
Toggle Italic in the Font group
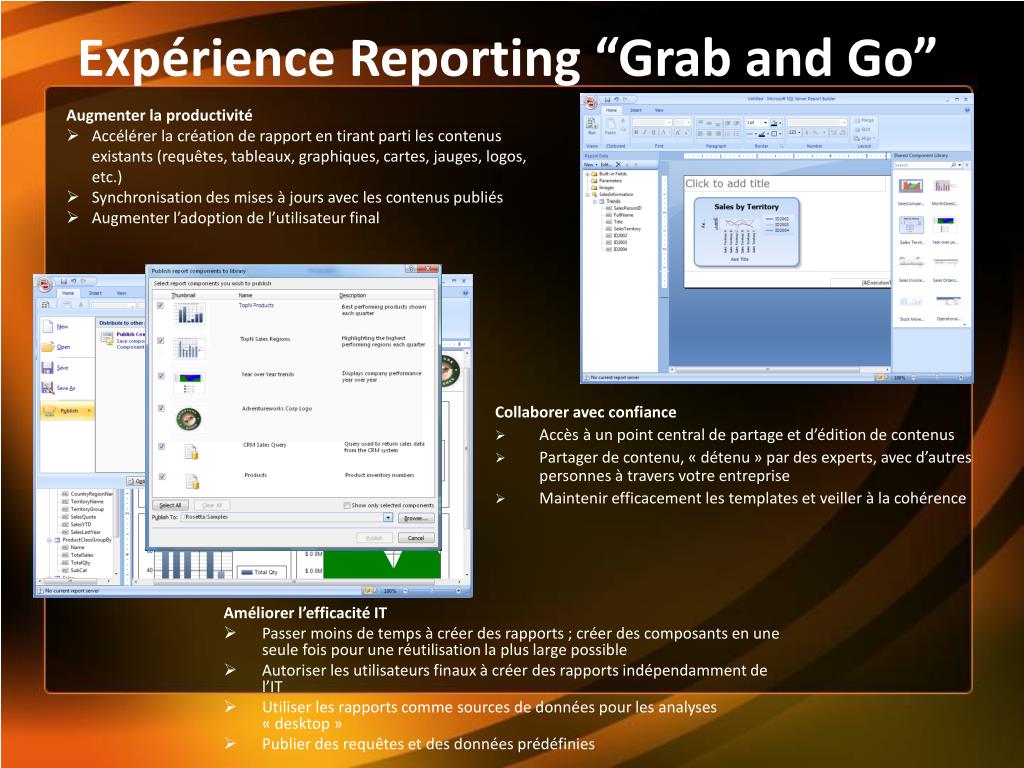click(645, 132)
